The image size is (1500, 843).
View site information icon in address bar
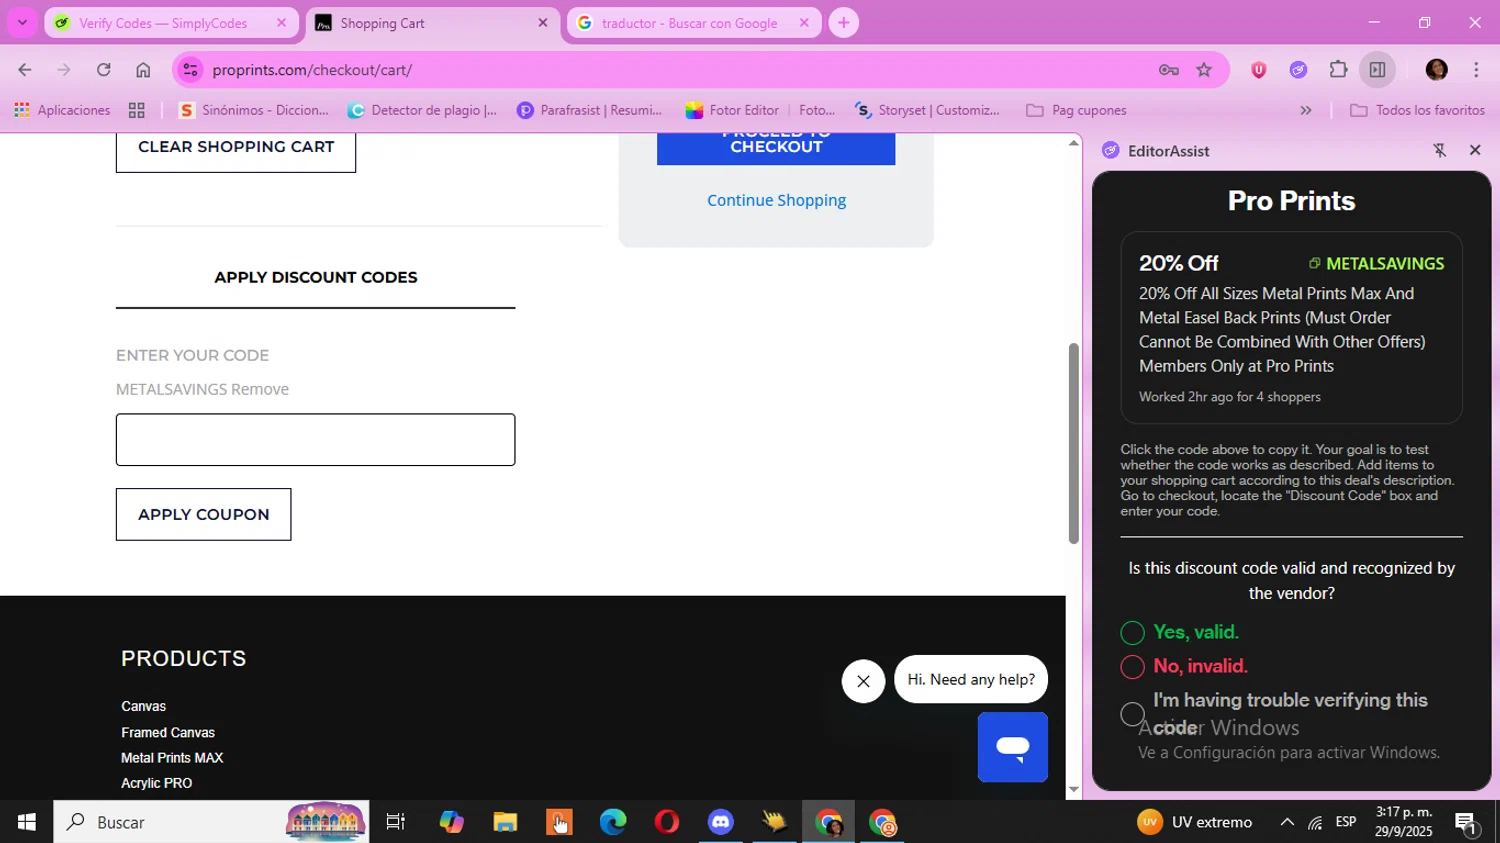tap(190, 70)
